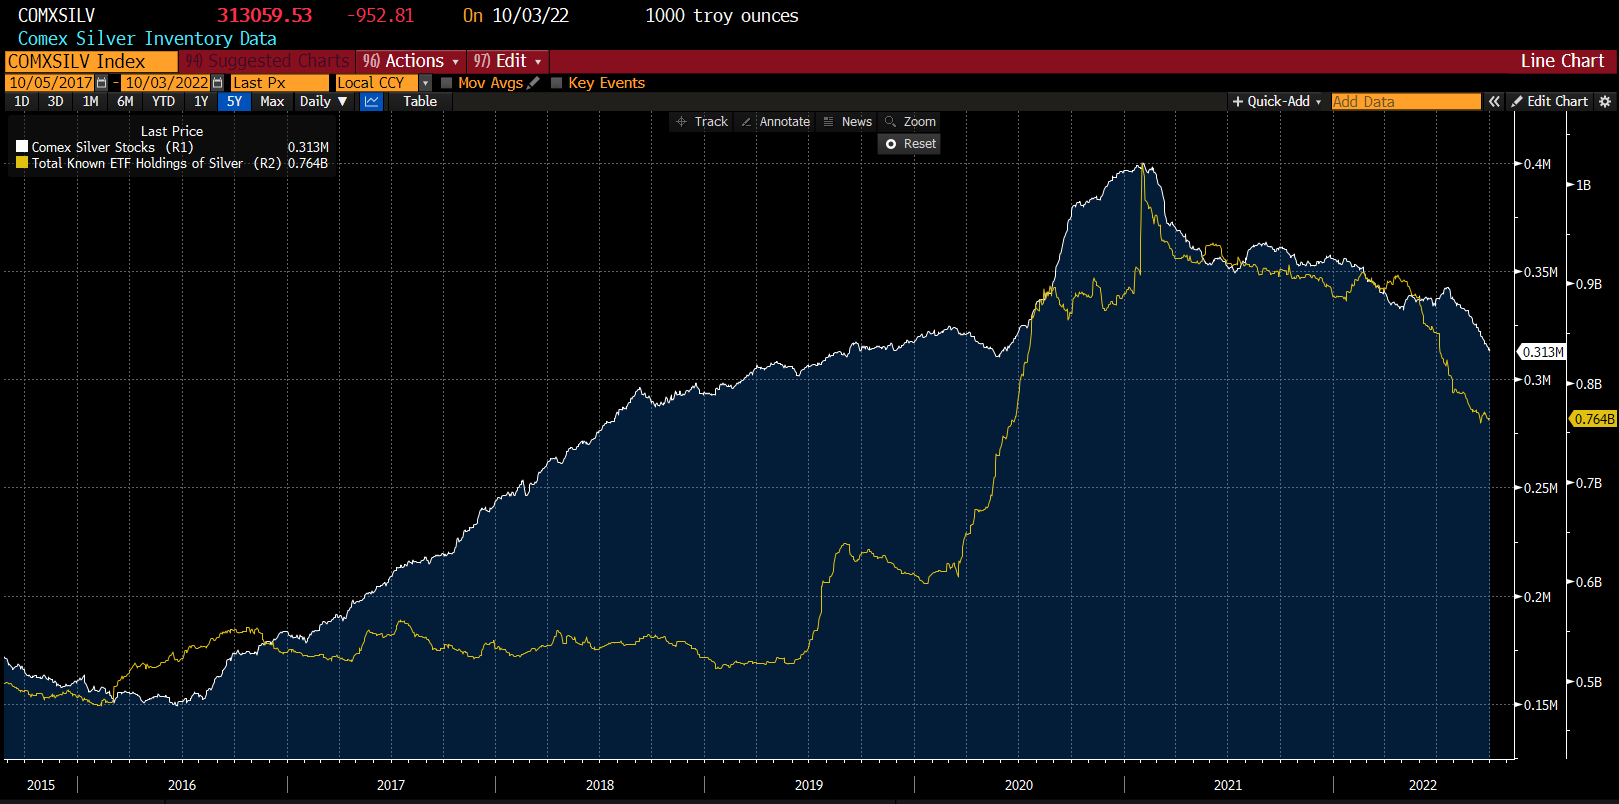1619x804 pixels.
Task: Activate the Track crosshair tool
Action: pyautogui.click(x=702, y=122)
